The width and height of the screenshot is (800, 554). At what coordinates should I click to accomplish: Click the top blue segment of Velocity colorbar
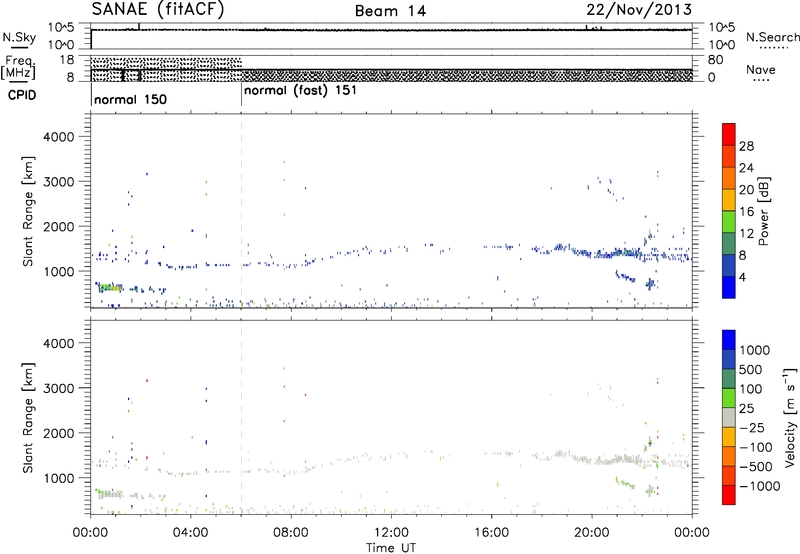(729, 340)
